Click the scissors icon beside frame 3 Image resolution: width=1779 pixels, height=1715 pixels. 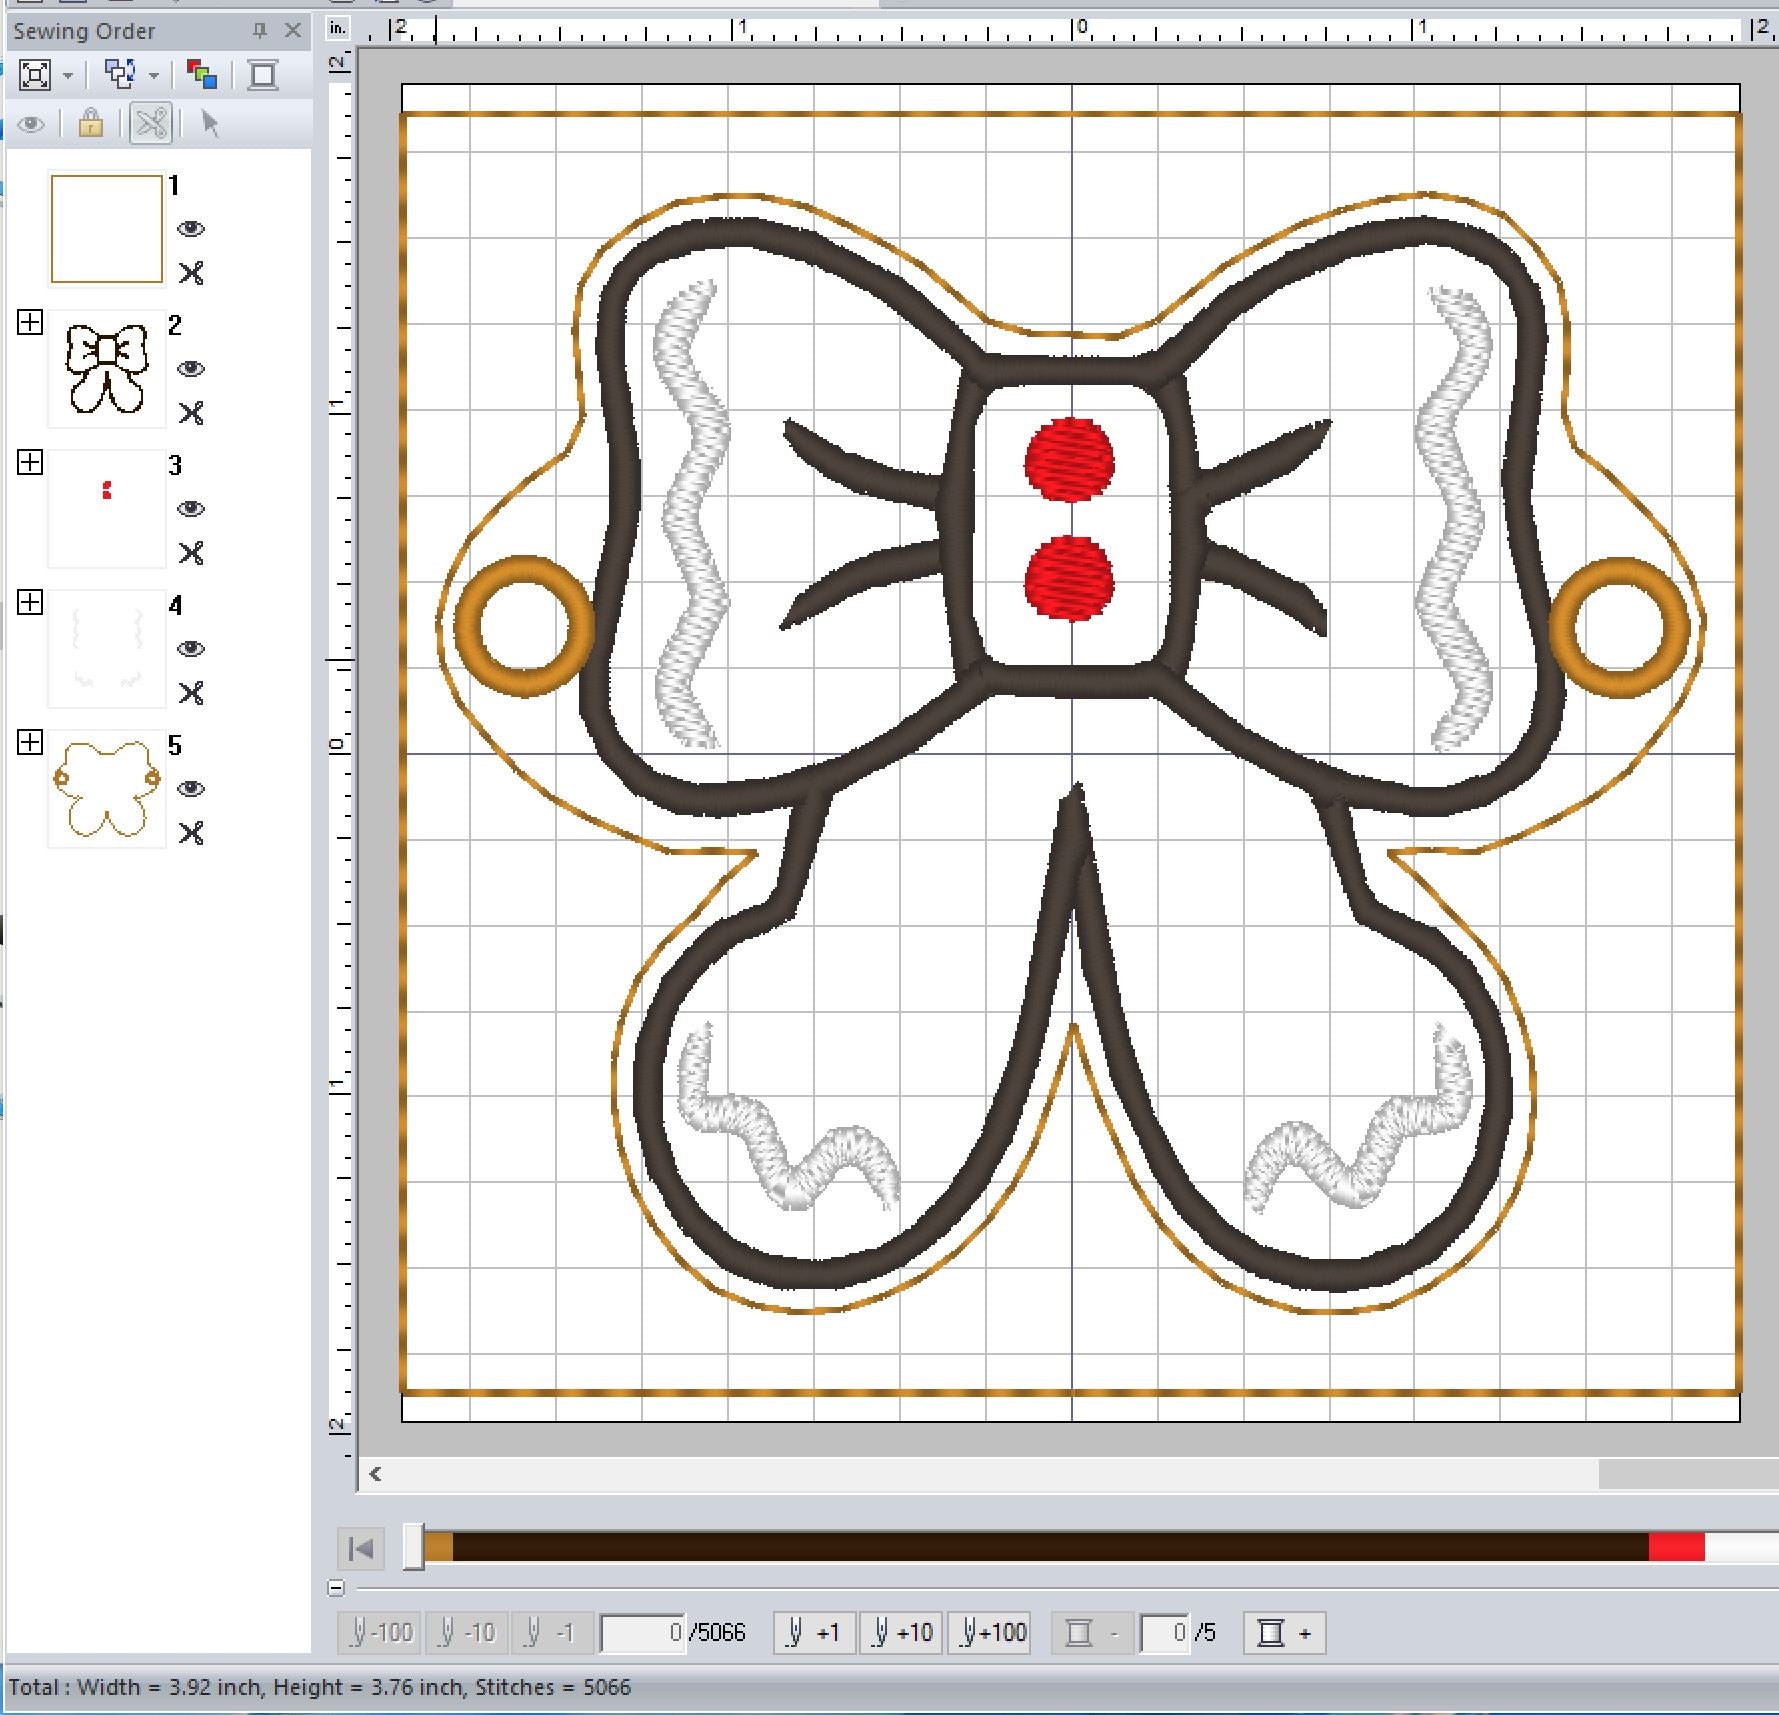(191, 553)
